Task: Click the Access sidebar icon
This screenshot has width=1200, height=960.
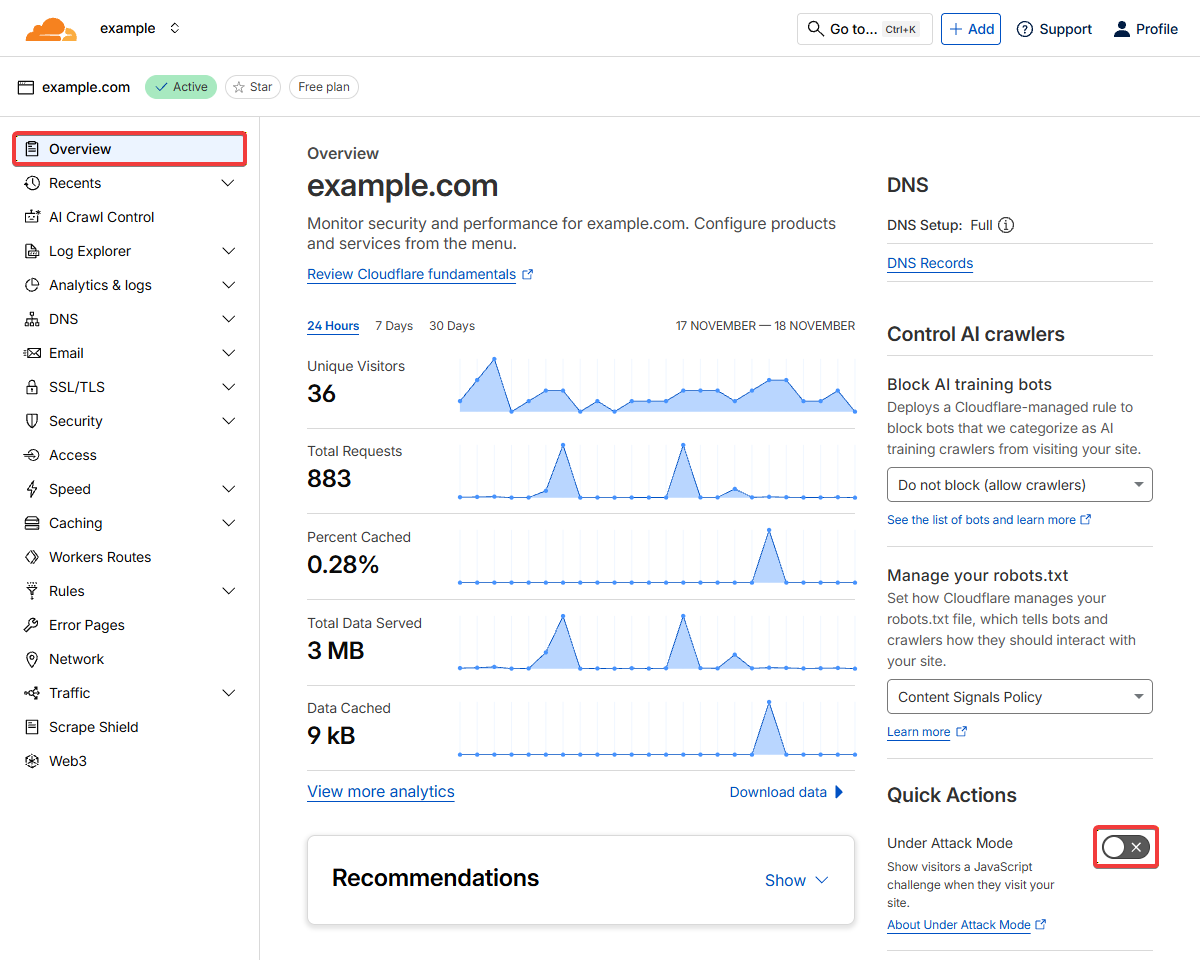Action: click(x=31, y=455)
